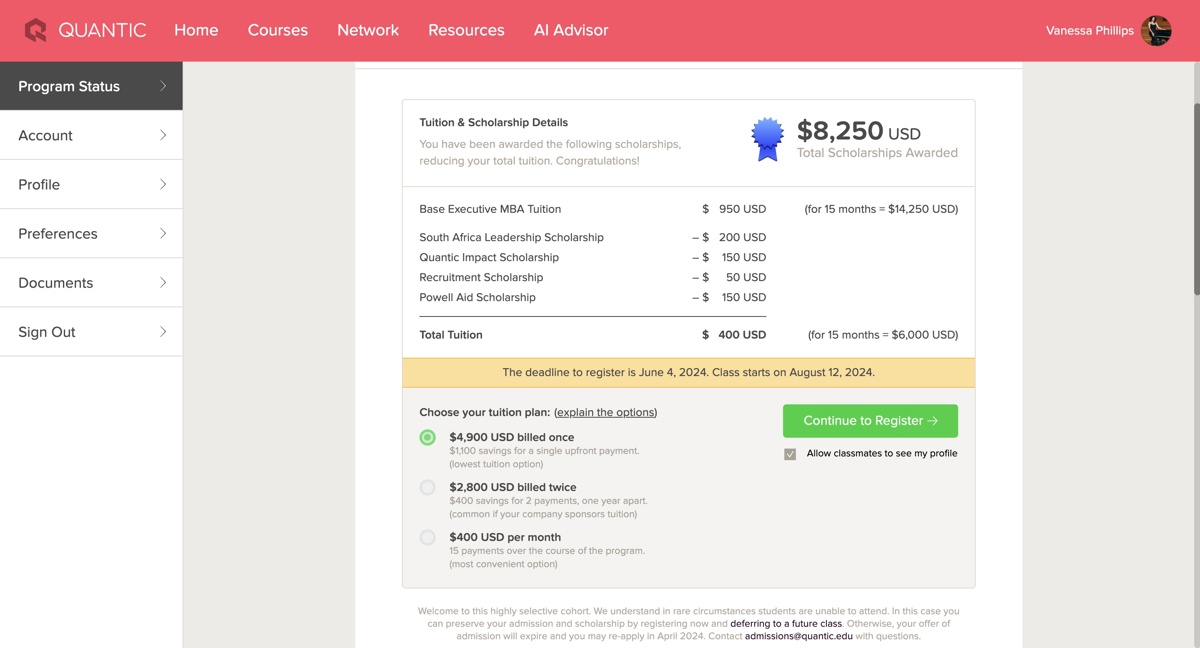Click the Profile row chevron icon
The image size is (1200, 648).
[163, 184]
